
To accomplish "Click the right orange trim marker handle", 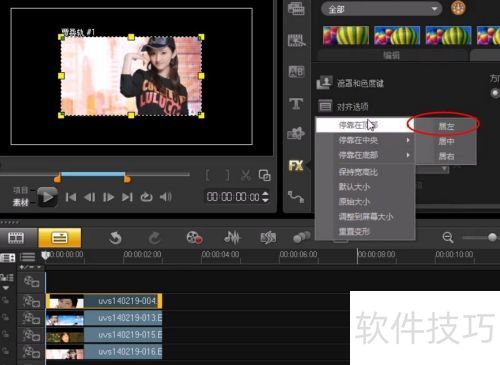I will coord(127,178).
